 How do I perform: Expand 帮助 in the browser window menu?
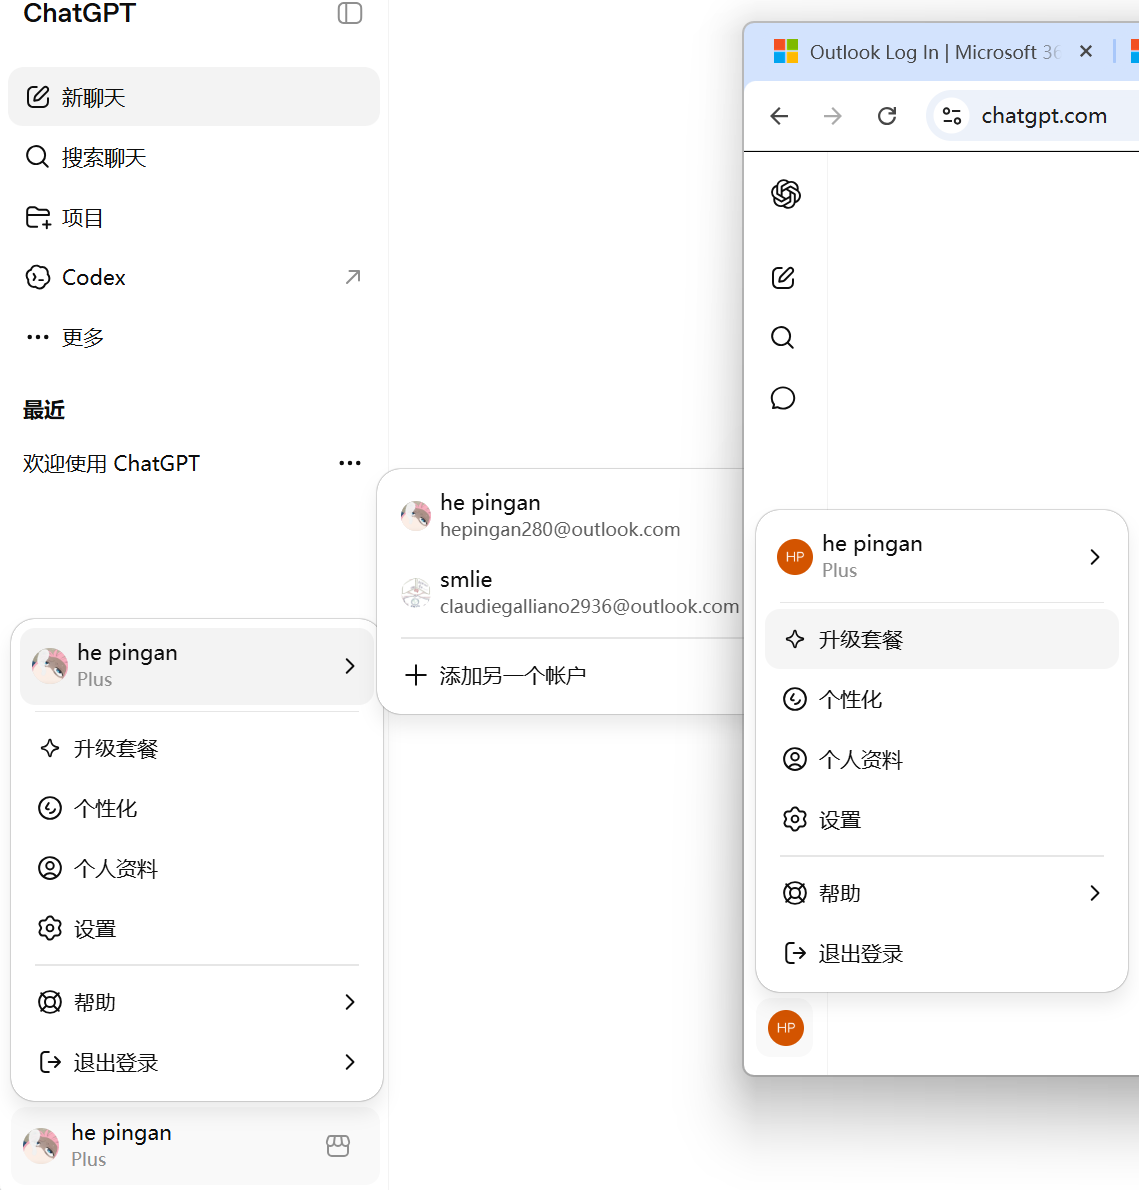[942, 893]
